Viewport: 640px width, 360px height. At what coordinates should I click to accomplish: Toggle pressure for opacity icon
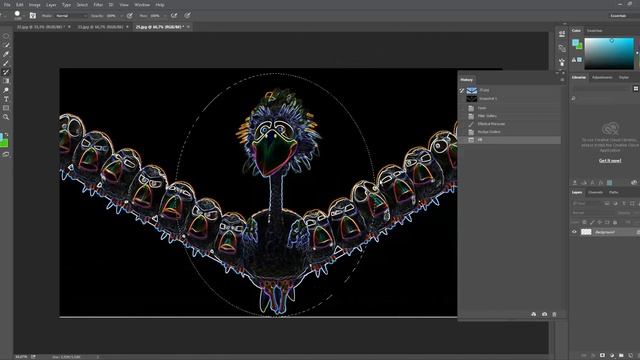click(x=129, y=16)
